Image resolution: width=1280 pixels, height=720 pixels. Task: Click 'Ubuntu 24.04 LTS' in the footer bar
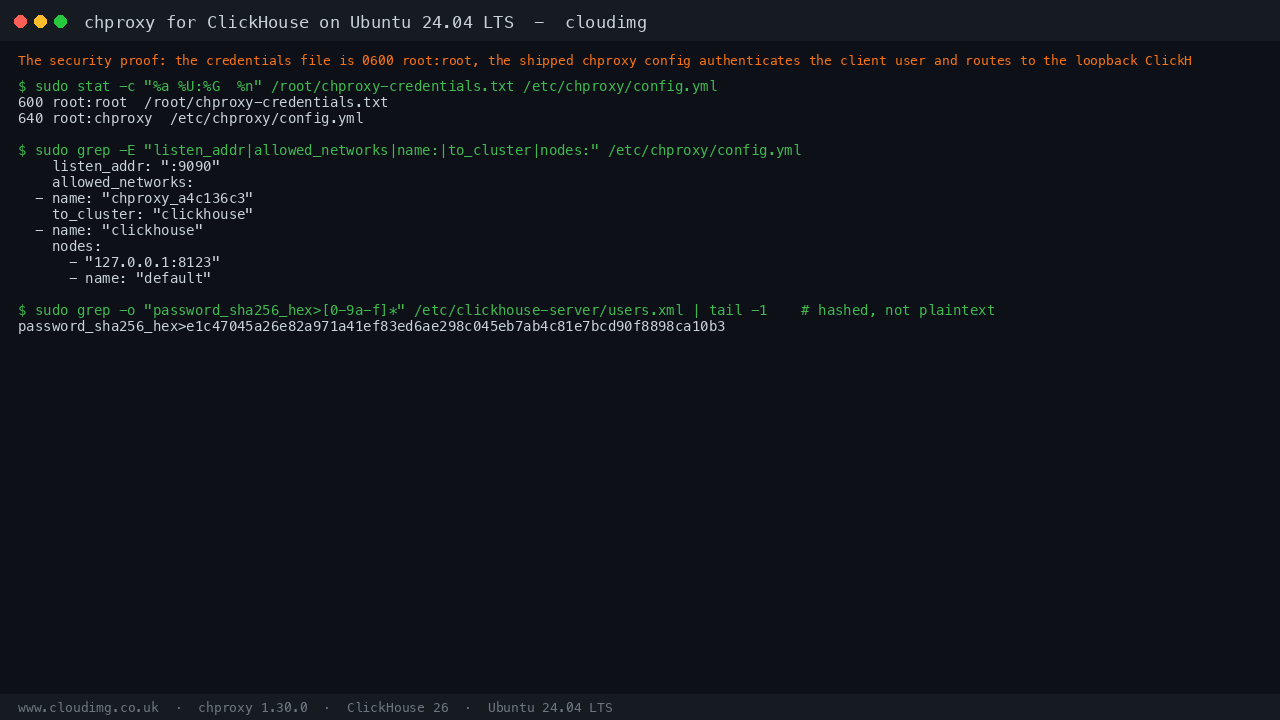(550, 707)
